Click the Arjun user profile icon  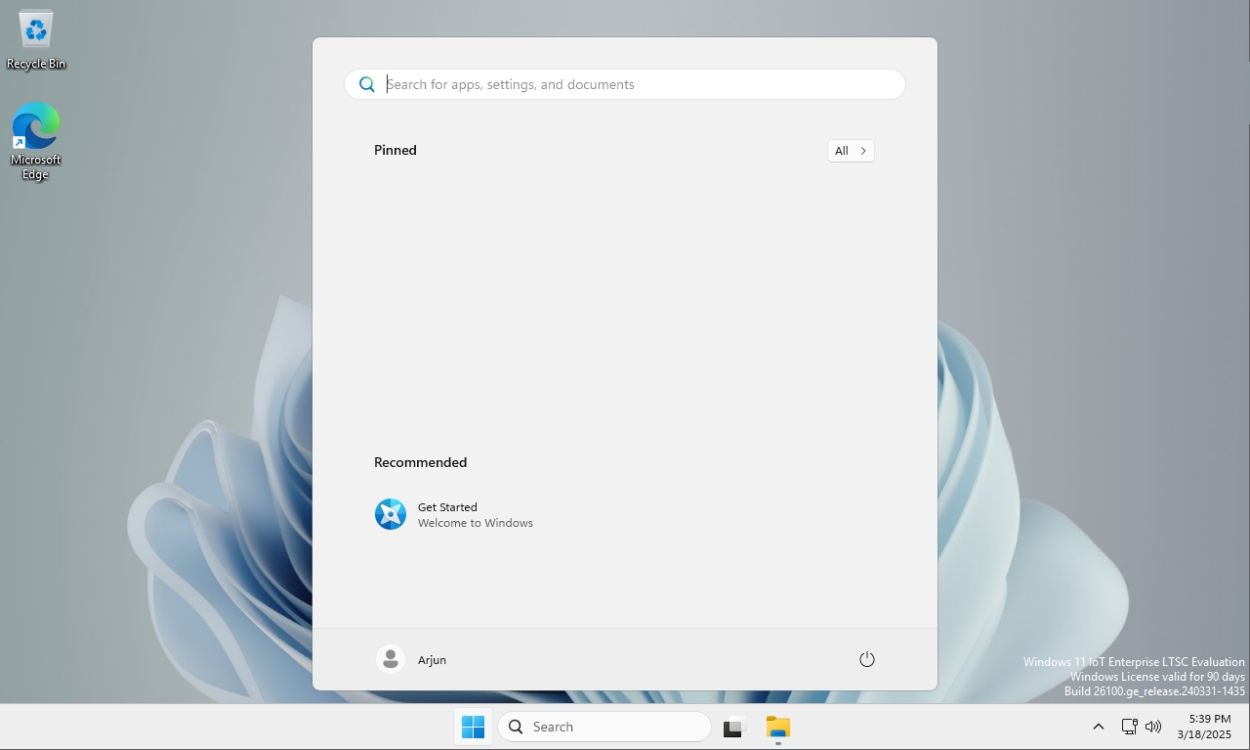(x=390, y=659)
